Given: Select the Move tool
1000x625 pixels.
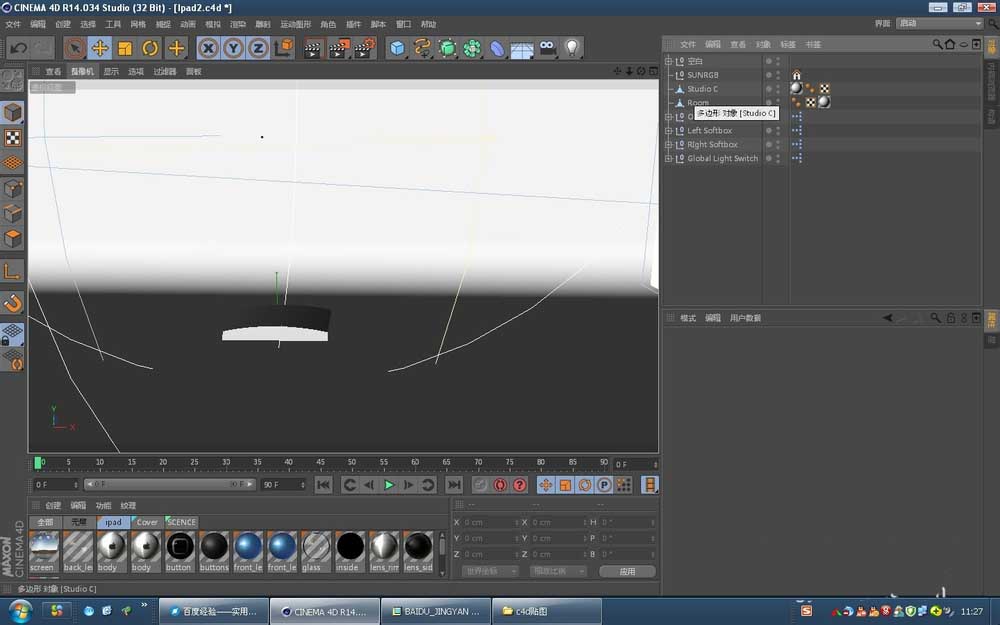Looking at the screenshot, I should coord(101,47).
